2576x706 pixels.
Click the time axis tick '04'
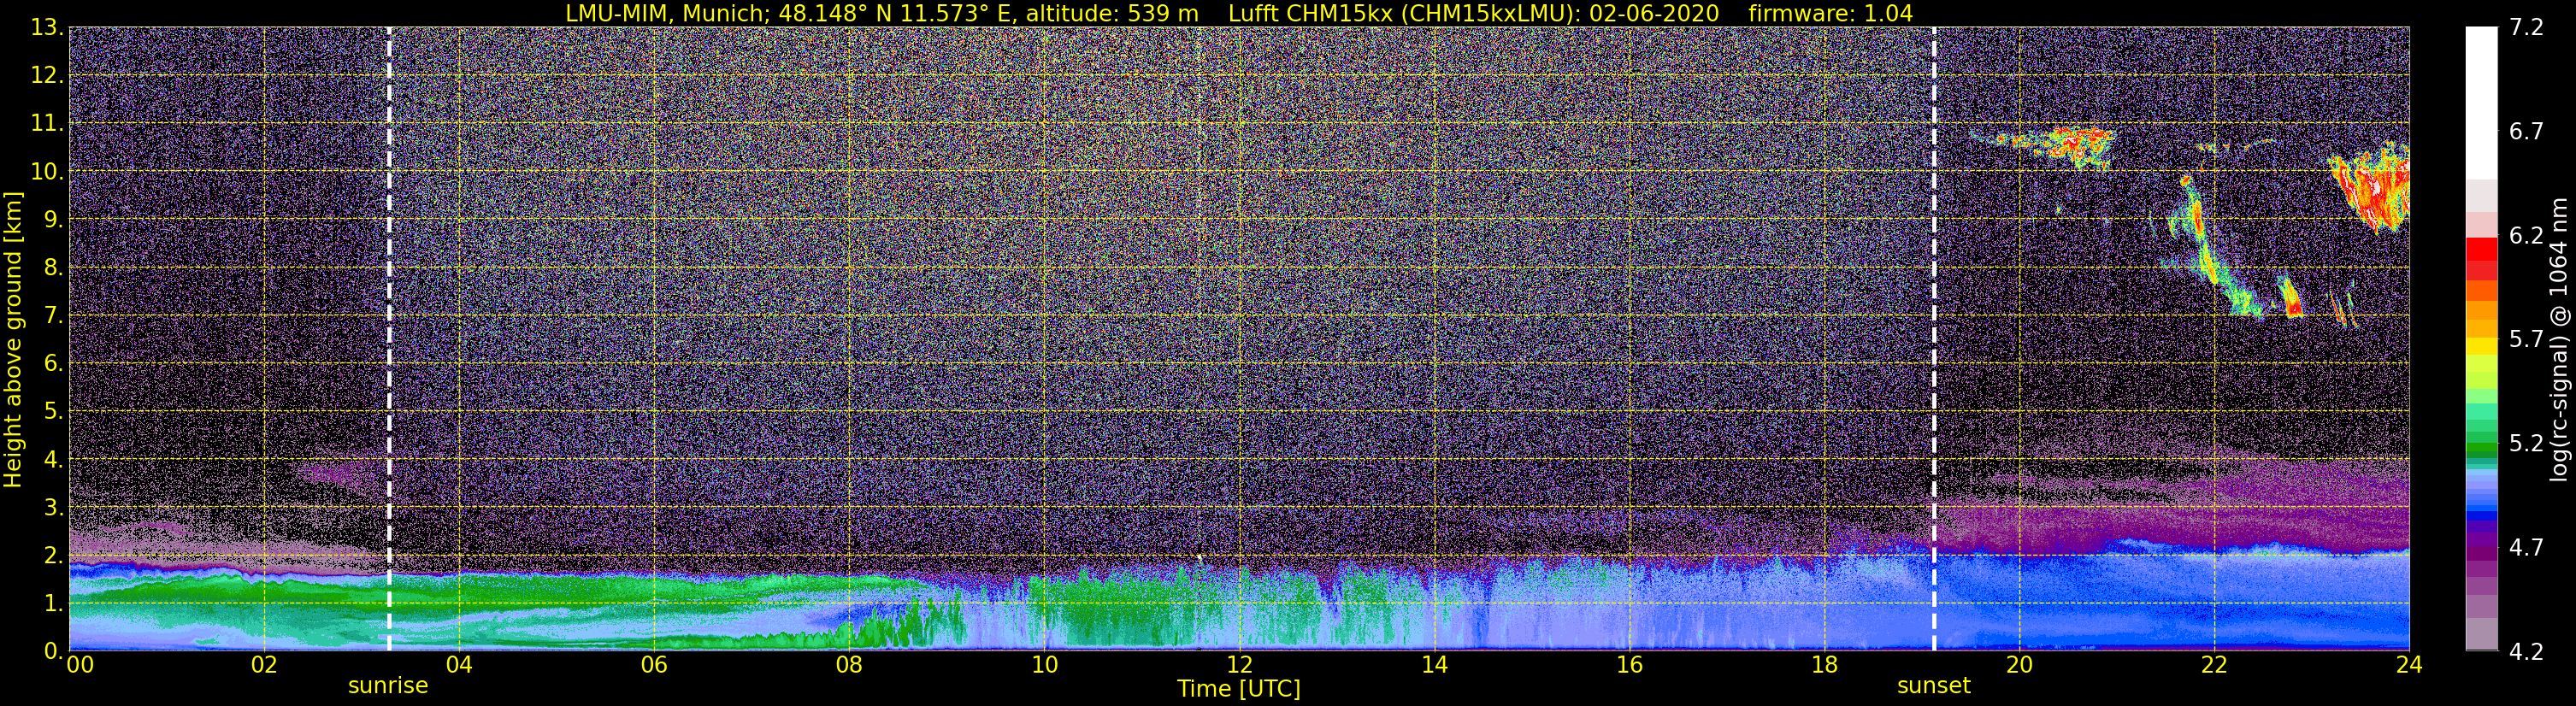click(x=458, y=665)
